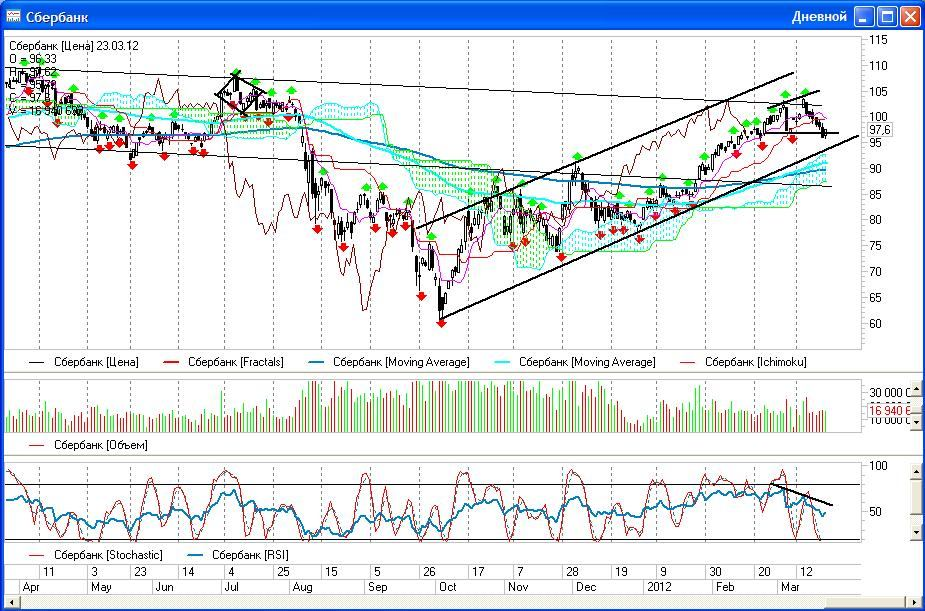
Task: Click the Feb month label on the time axis
Action: 724,587
